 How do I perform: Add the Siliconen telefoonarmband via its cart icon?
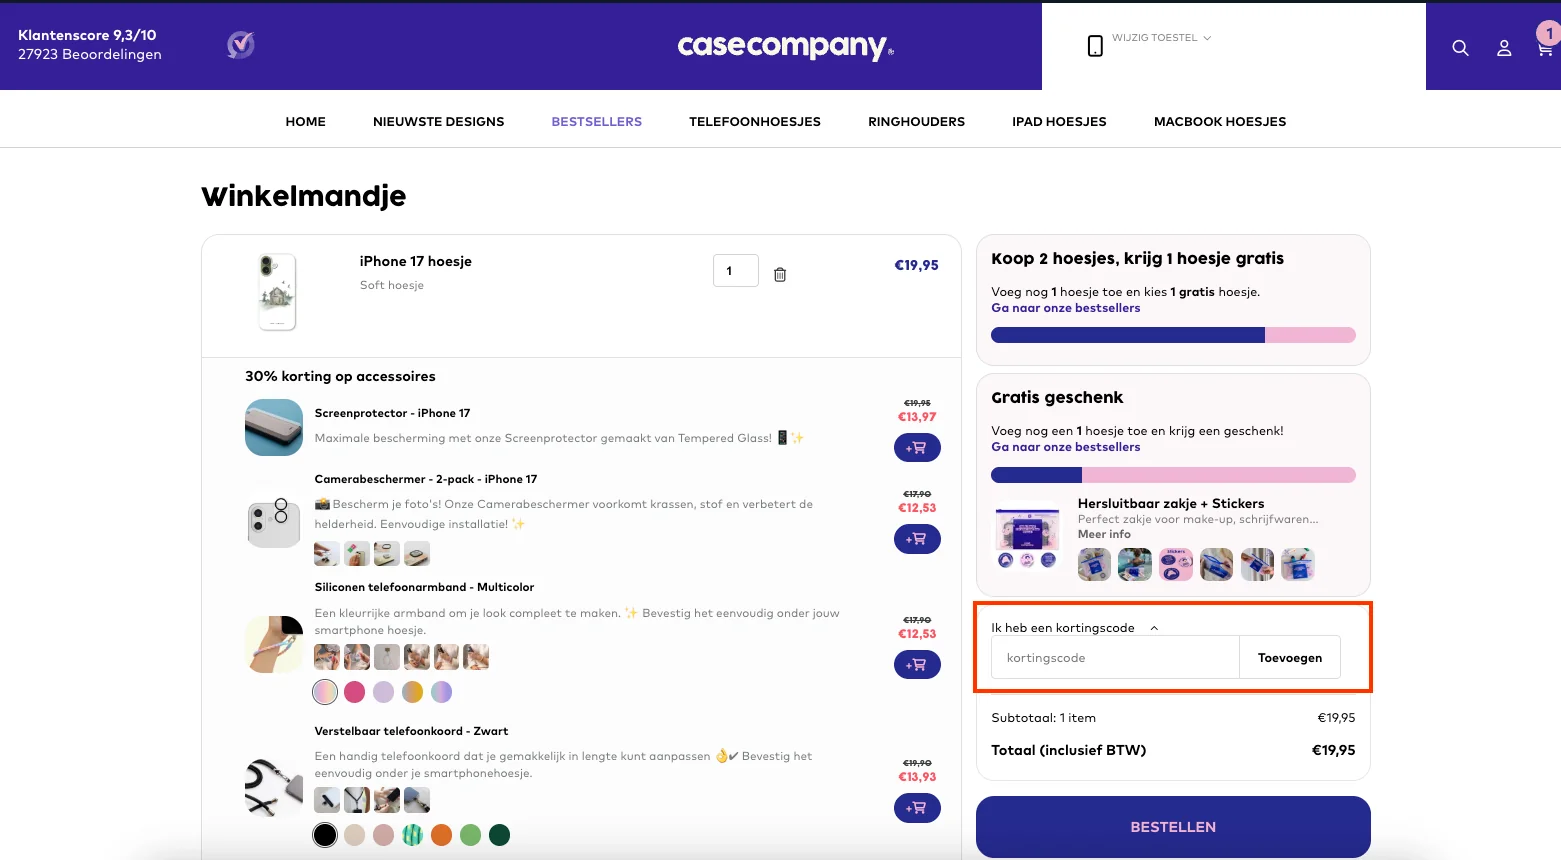click(916, 664)
